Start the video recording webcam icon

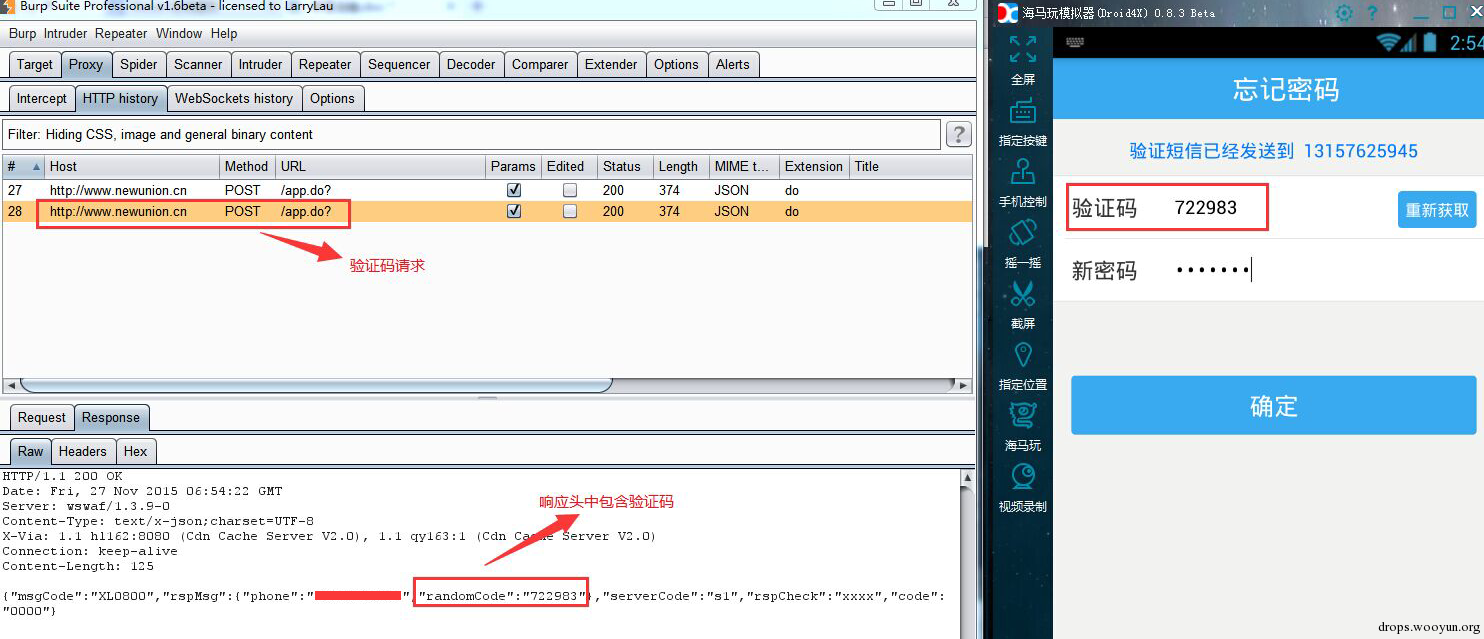pos(1022,477)
